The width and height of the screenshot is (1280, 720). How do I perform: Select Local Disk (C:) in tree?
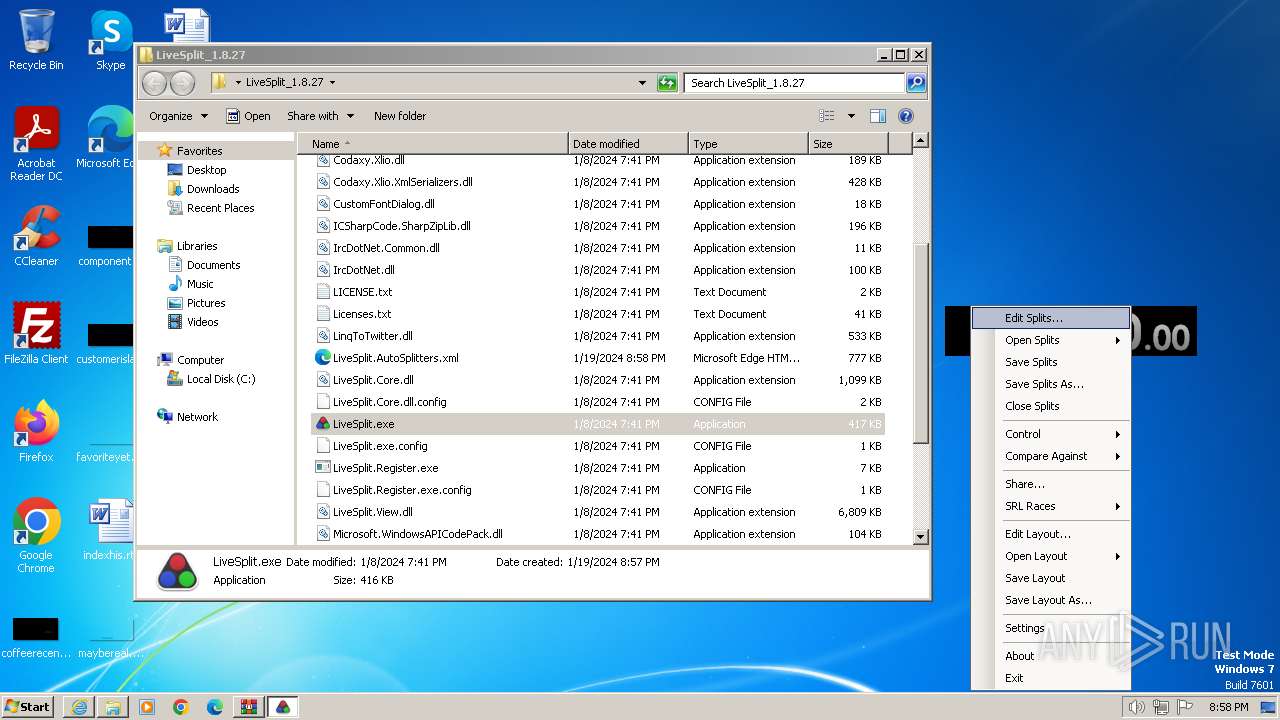pyautogui.click(x=220, y=379)
